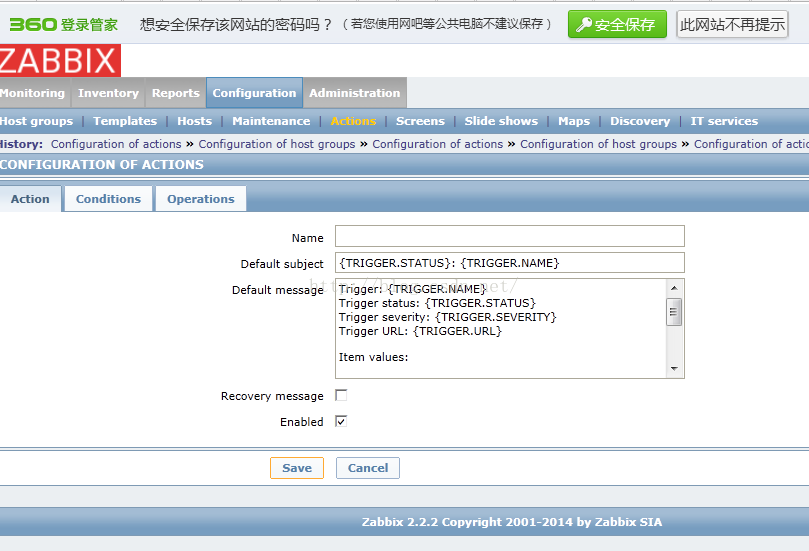The image size is (809, 551).
Task: Open the Discovery submenu
Action: pos(640,121)
